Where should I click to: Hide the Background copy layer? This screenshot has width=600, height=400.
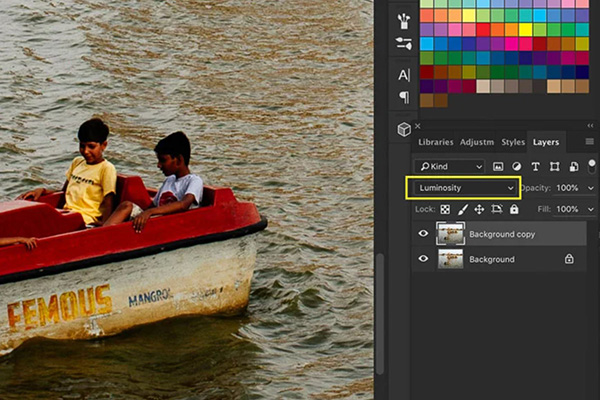(423, 234)
